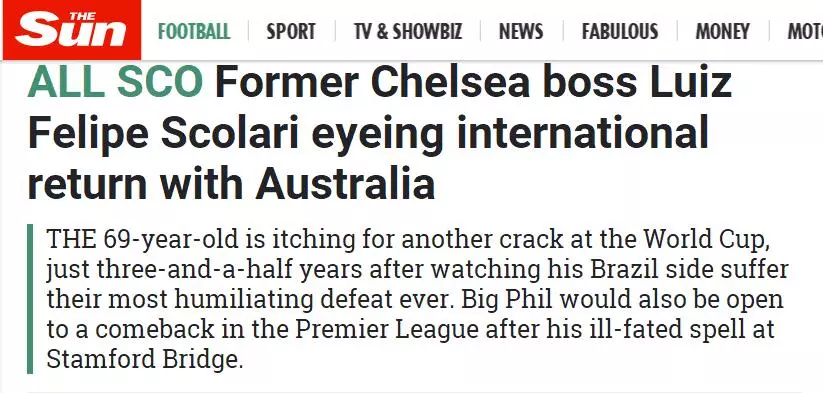Image resolution: width=823 pixels, height=393 pixels.
Task: Open TV & Showbiz section
Action: point(408,31)
